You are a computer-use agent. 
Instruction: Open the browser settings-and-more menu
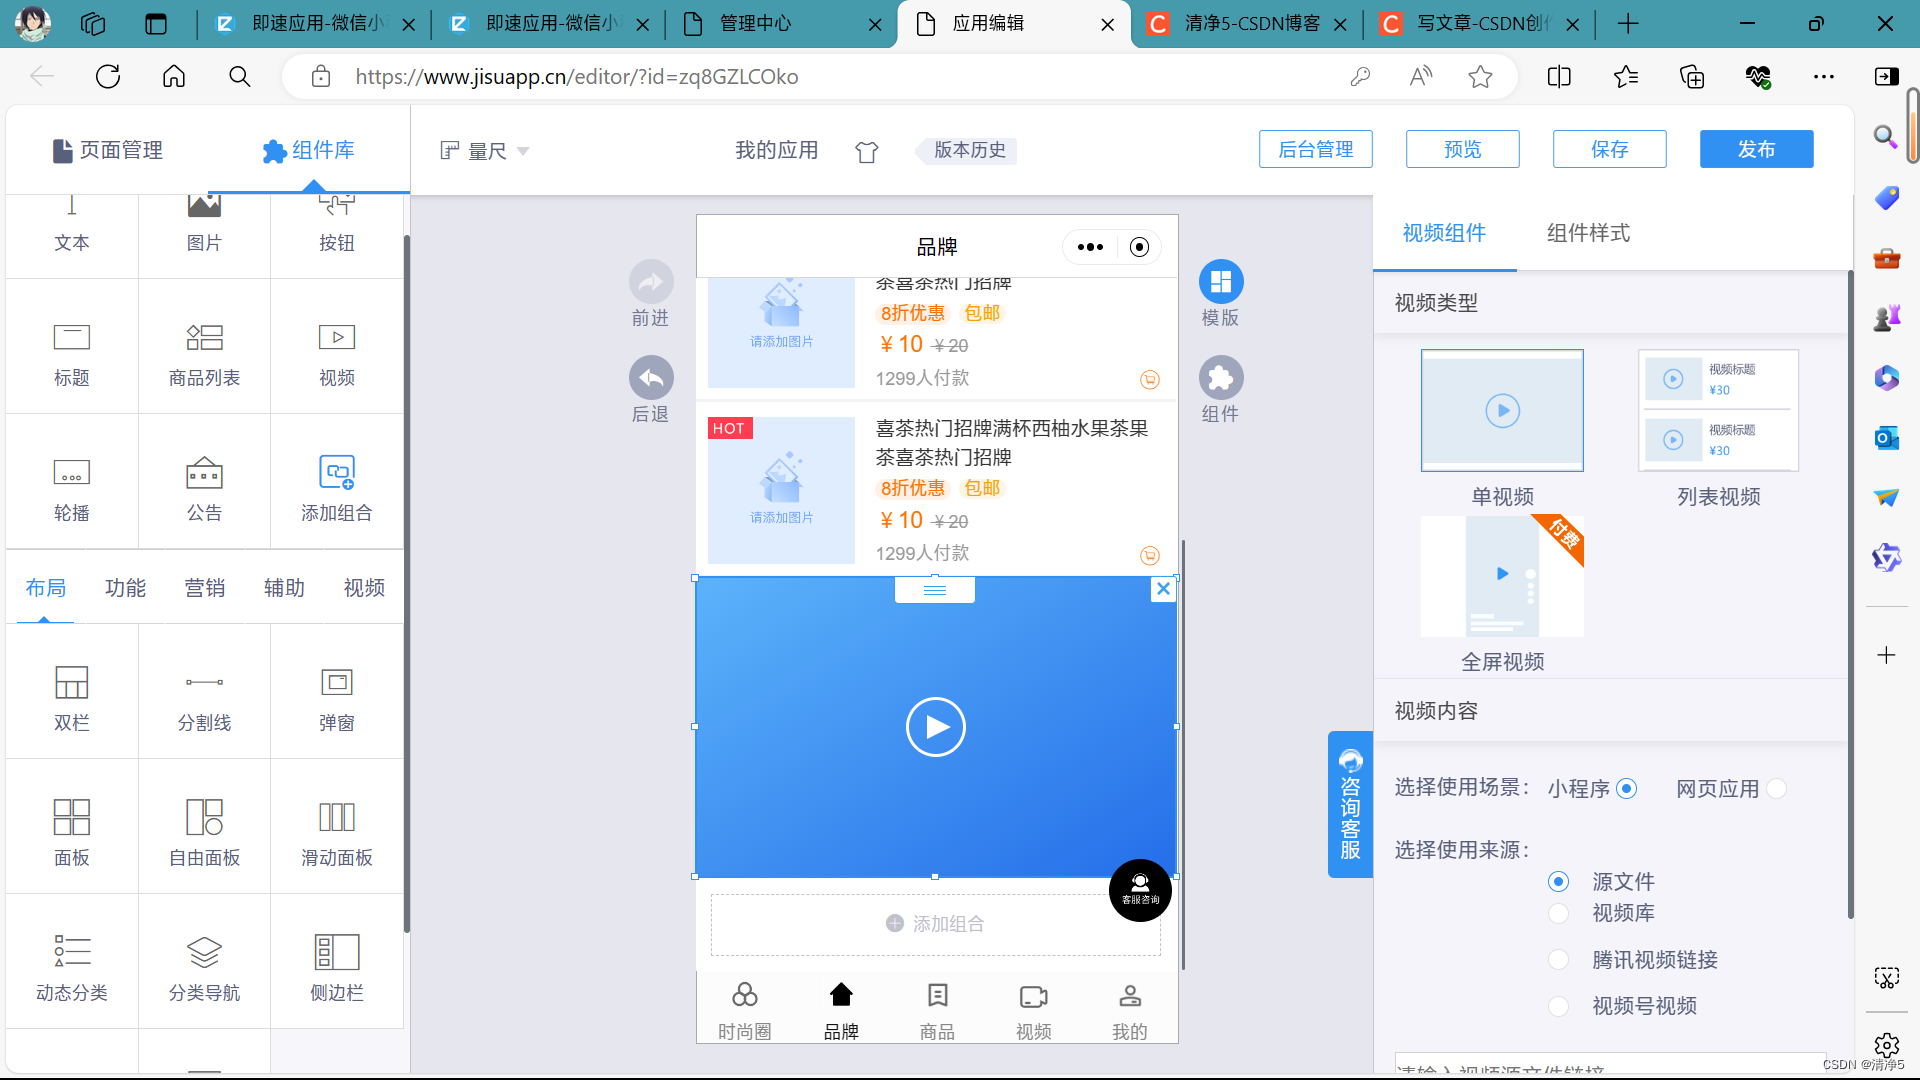1823,77
